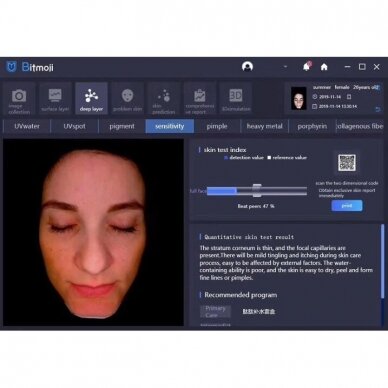Screen dimensions: 388x388
Task: Select the deep layer analysis icon
Action: point(91,99)
